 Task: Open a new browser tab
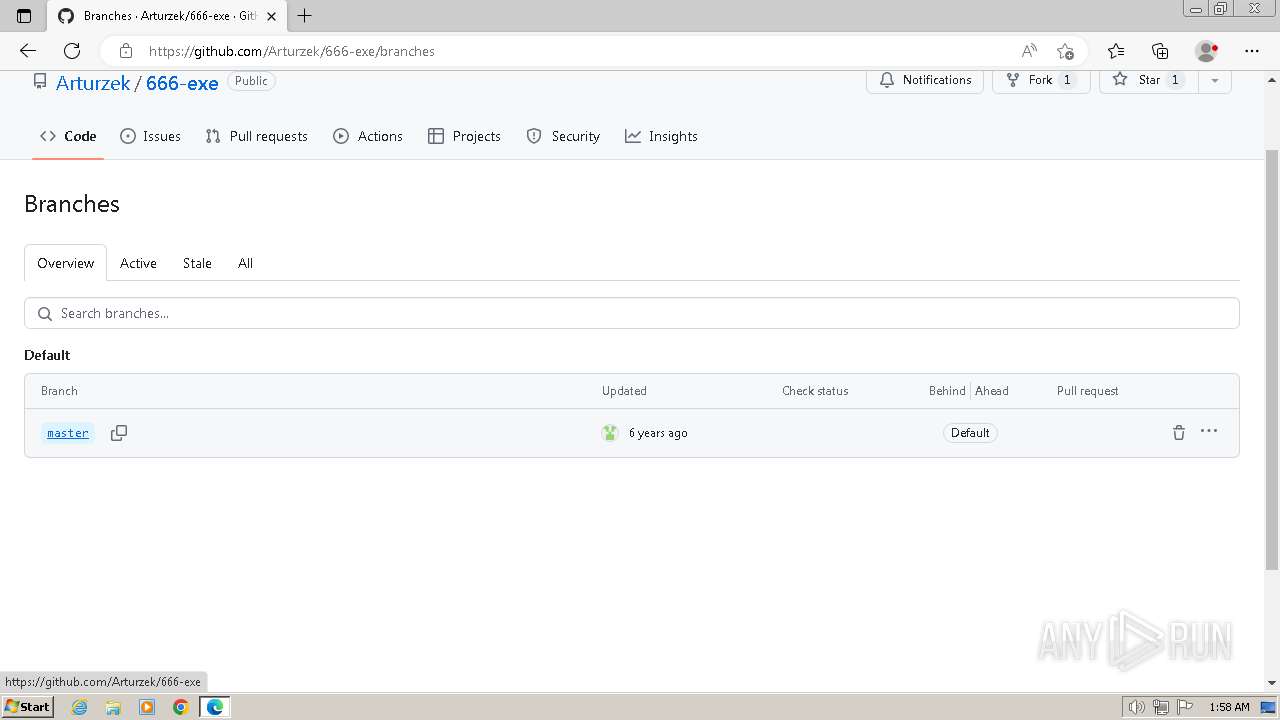[x=305, y=15]
